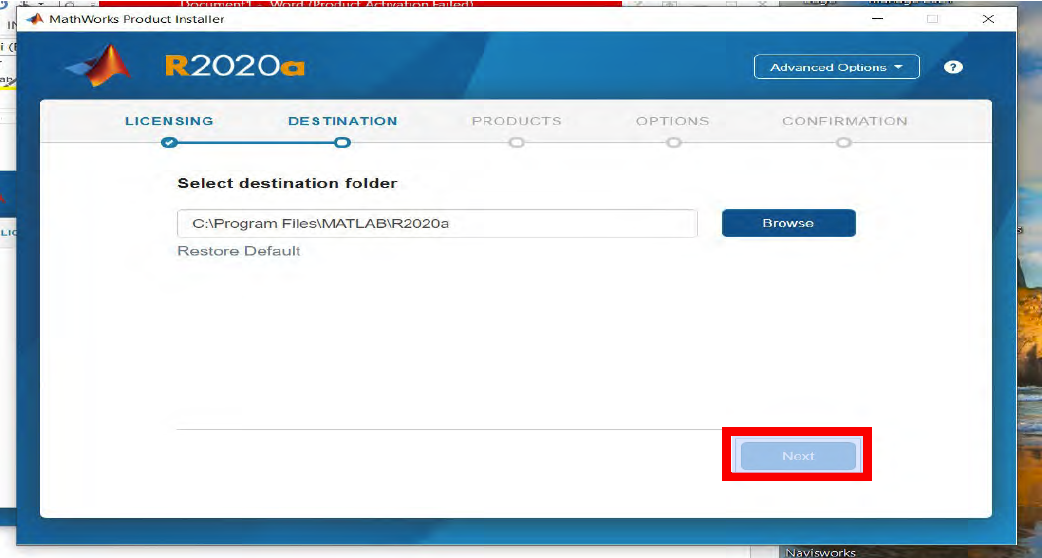This screenshot has width=1042, height=558.
Task: Go to the LICENSING step label
Action: click(169, 121)
